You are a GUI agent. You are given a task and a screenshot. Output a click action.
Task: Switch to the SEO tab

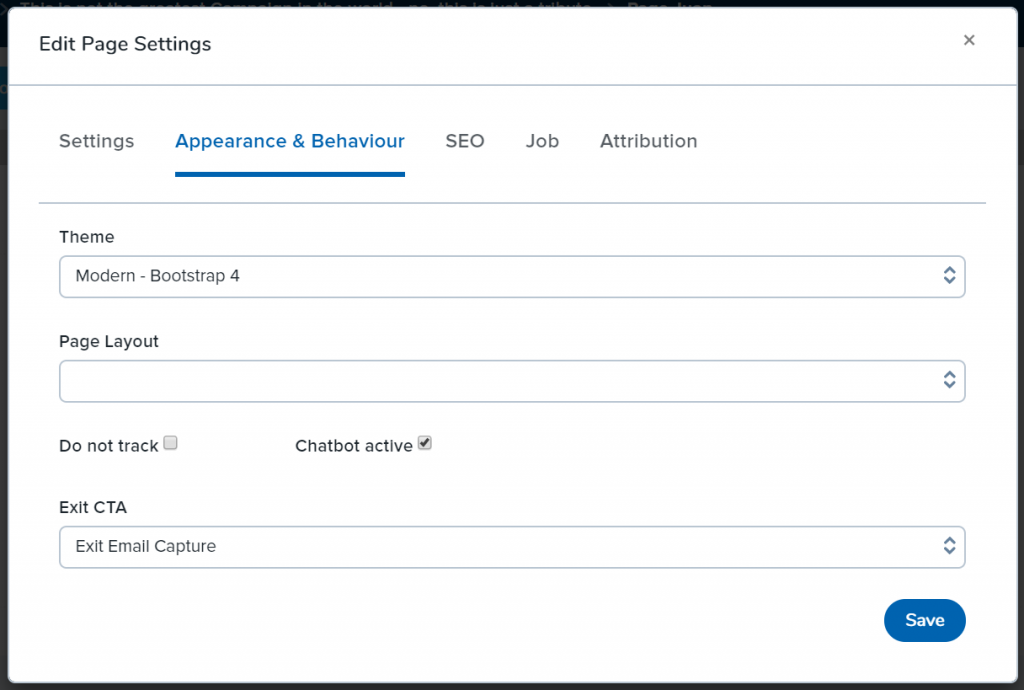[x=465, y=141]
